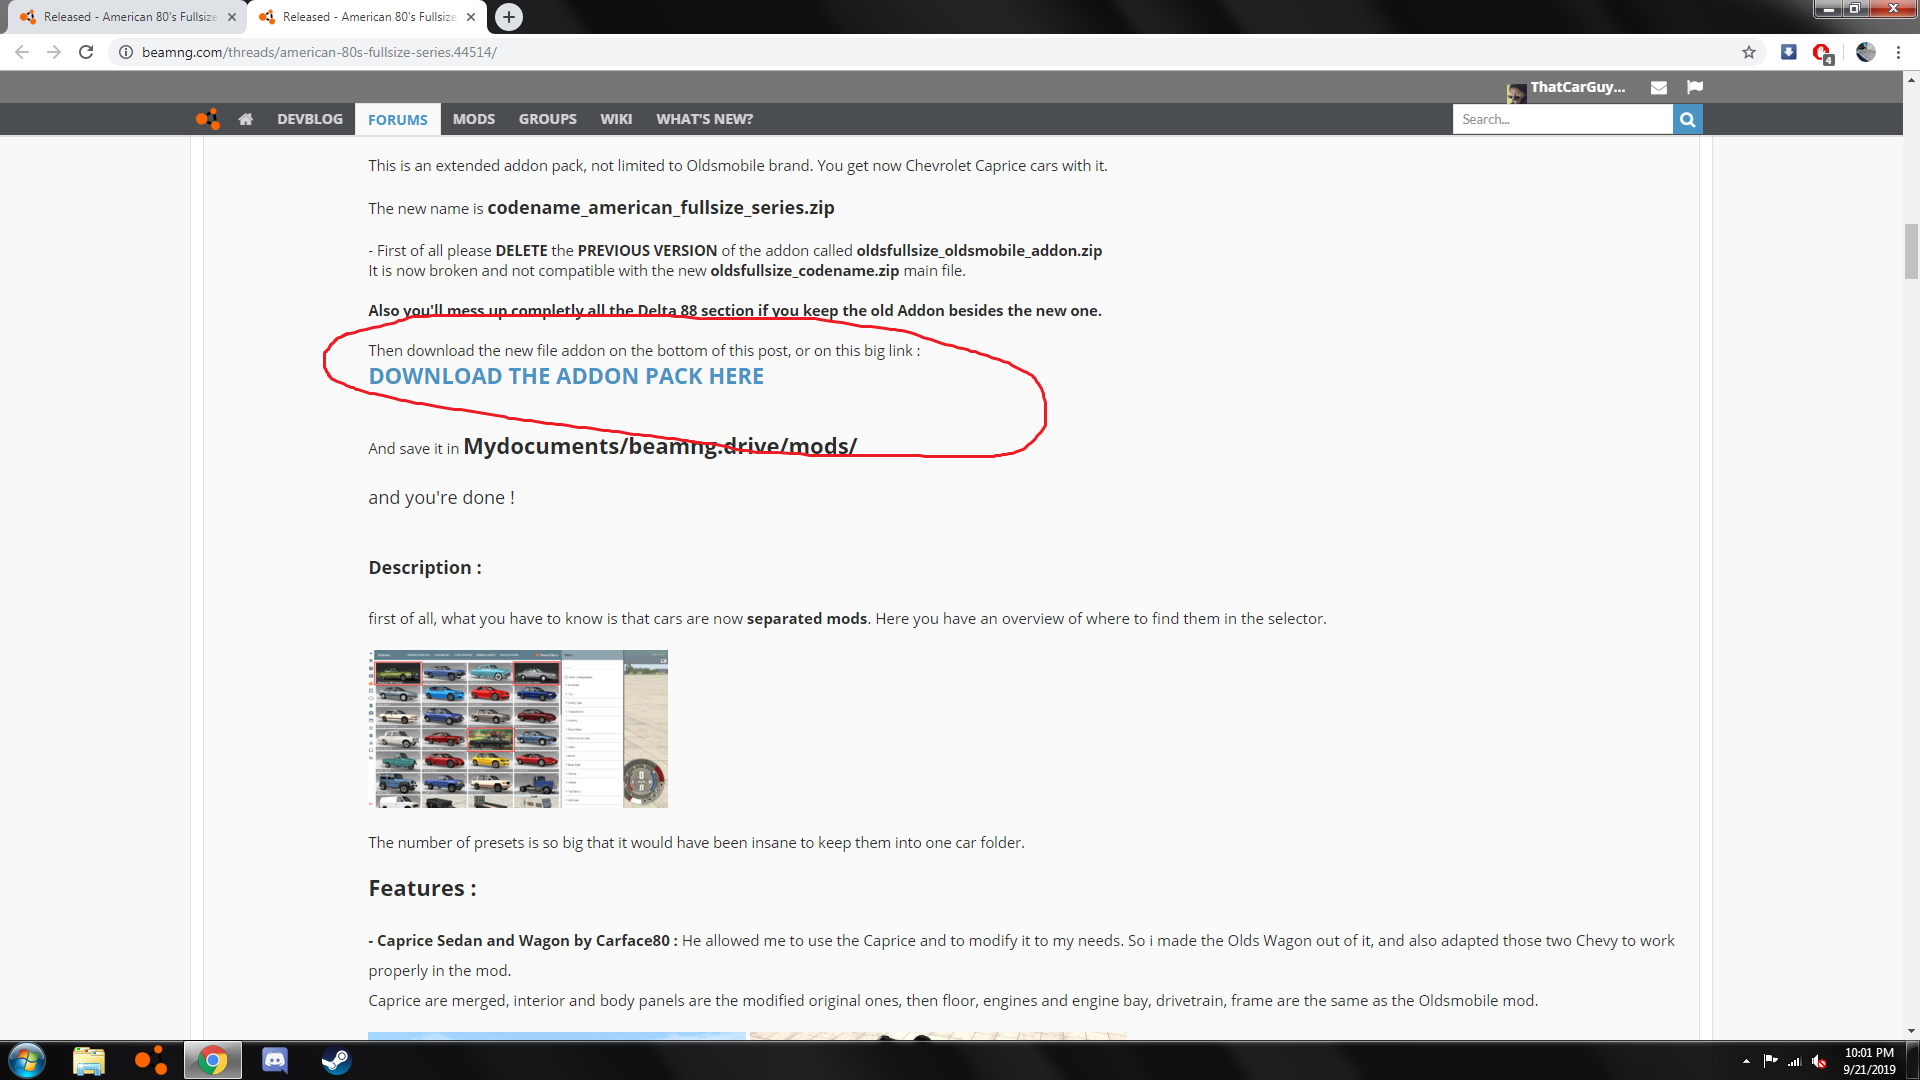
Task: Open the GROUPS menu item
Action: (x=548, y=119)
